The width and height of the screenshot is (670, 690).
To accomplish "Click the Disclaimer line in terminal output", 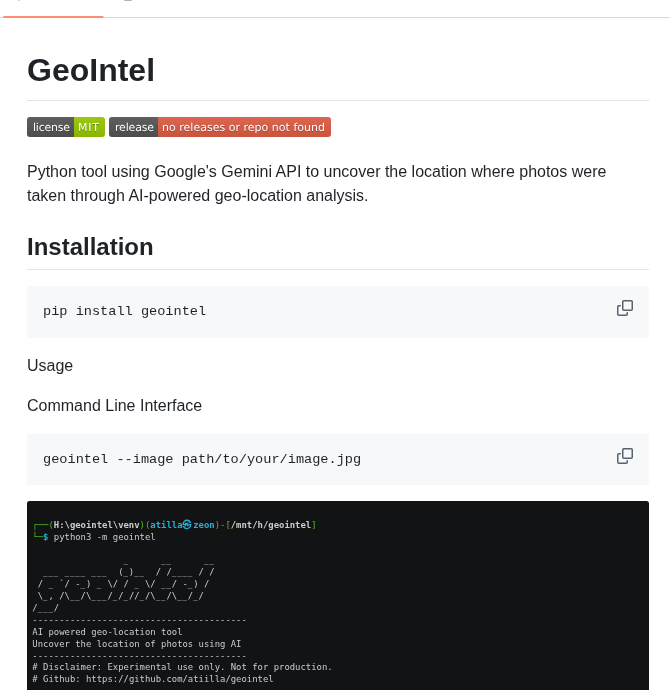I will point(182,667).
